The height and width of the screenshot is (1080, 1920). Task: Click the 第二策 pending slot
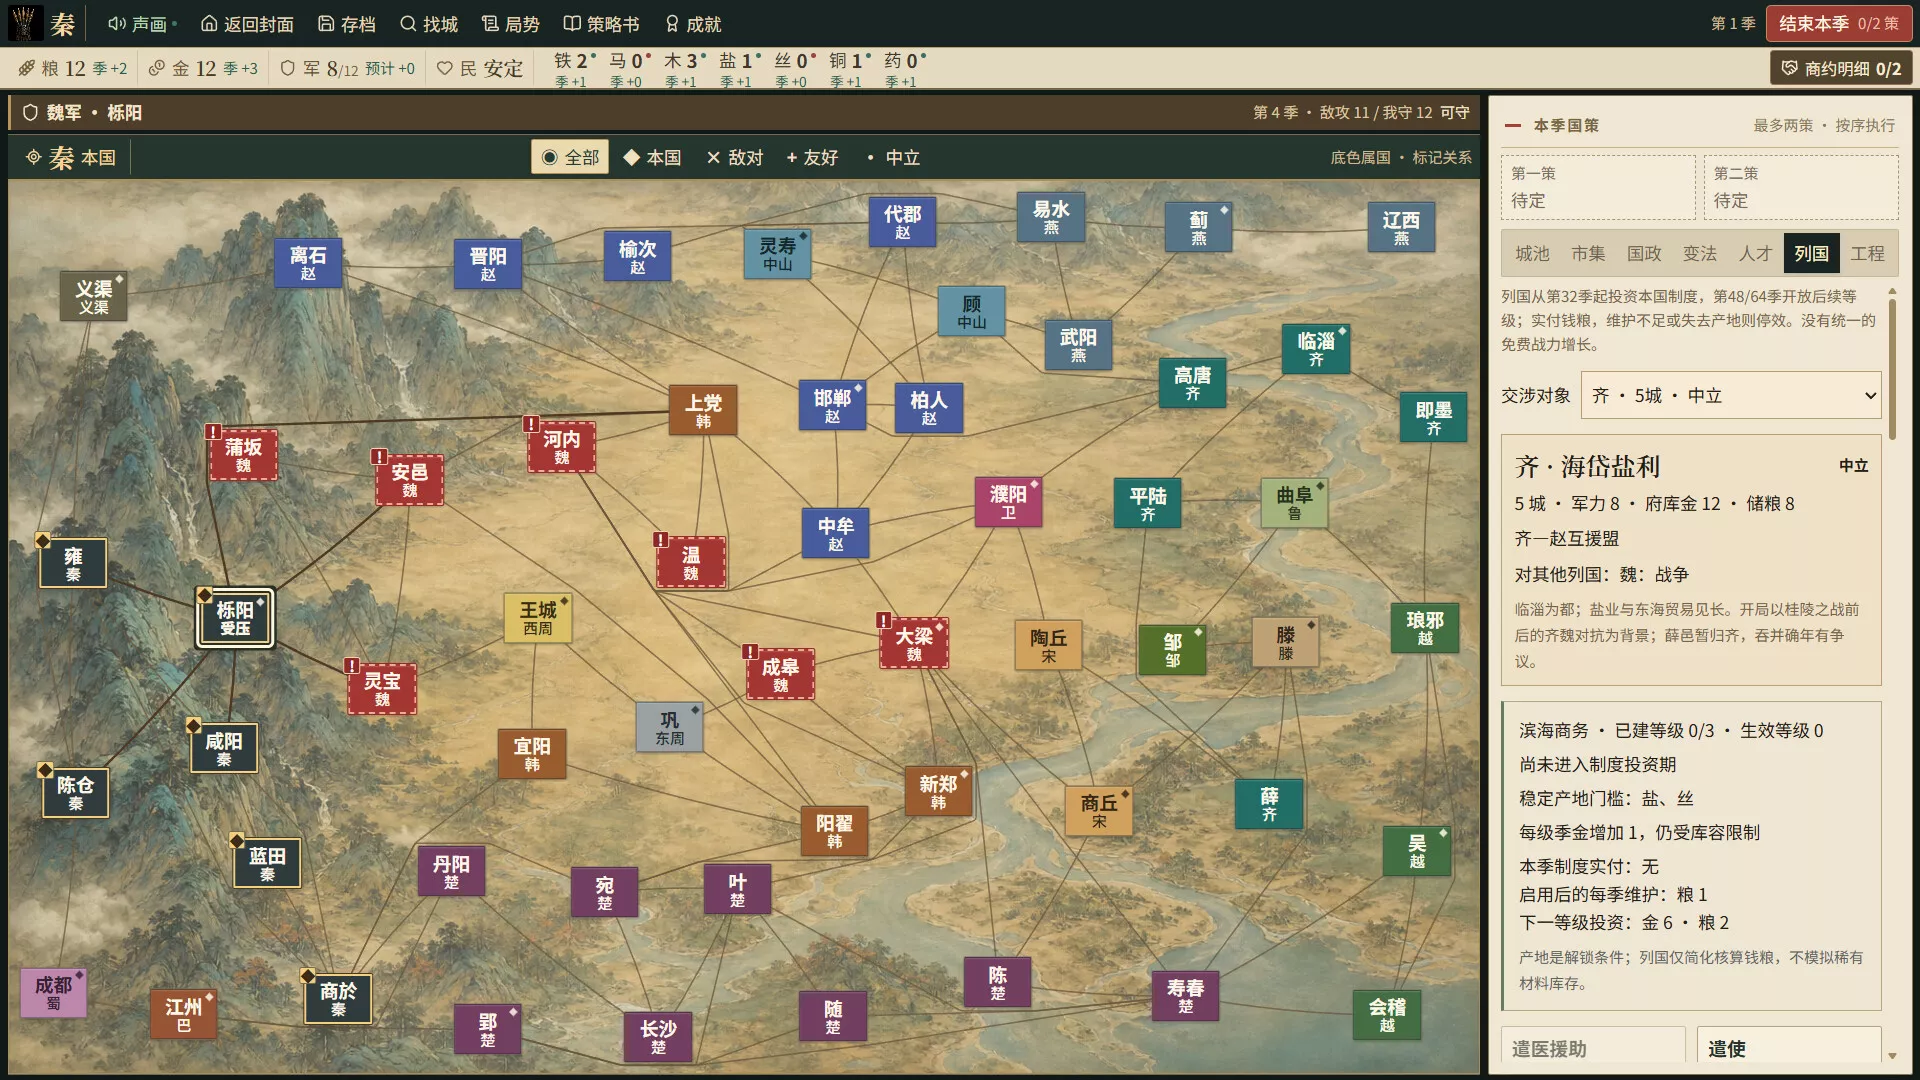pos(1801,187)
